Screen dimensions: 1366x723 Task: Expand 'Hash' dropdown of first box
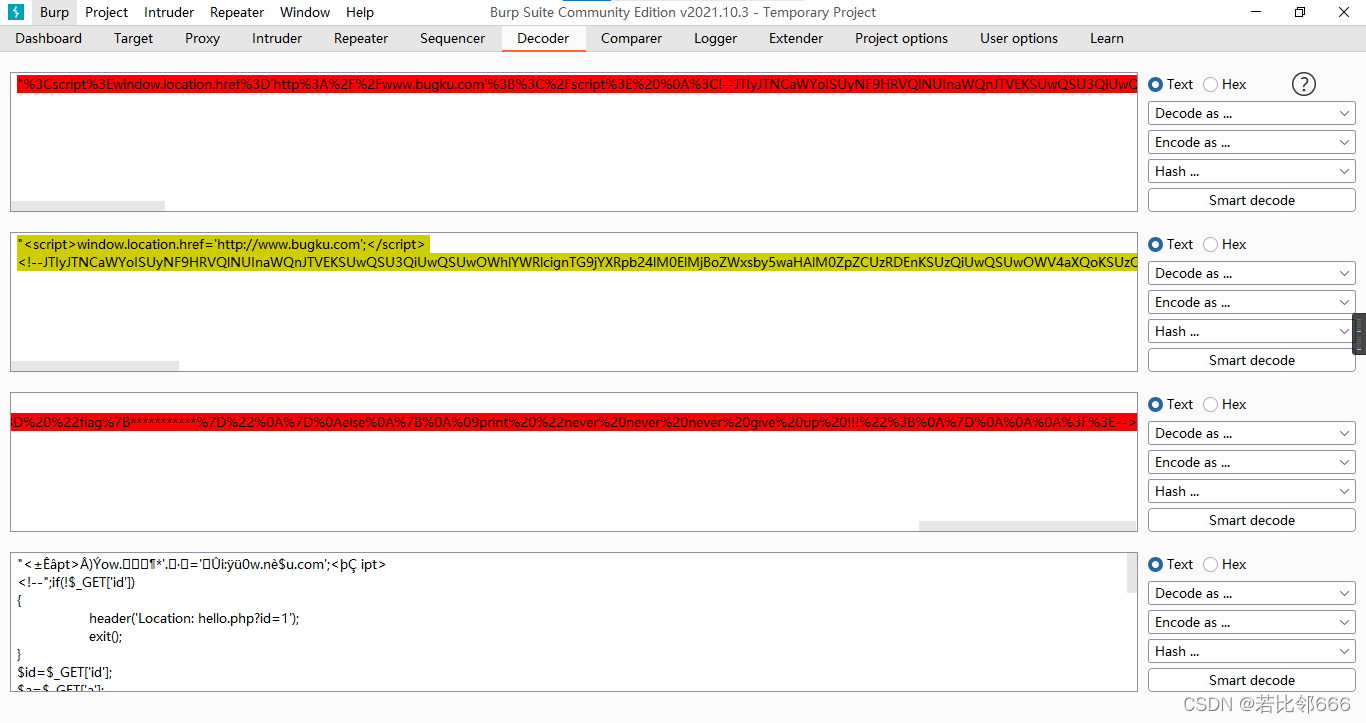(x=1252, y=171)
